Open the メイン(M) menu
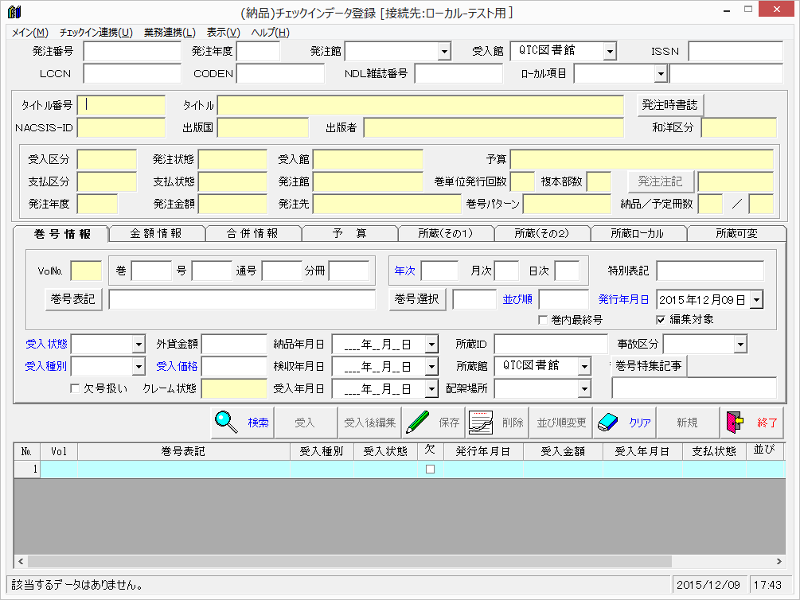The image size is (800, 600). (x=30, y=33)
